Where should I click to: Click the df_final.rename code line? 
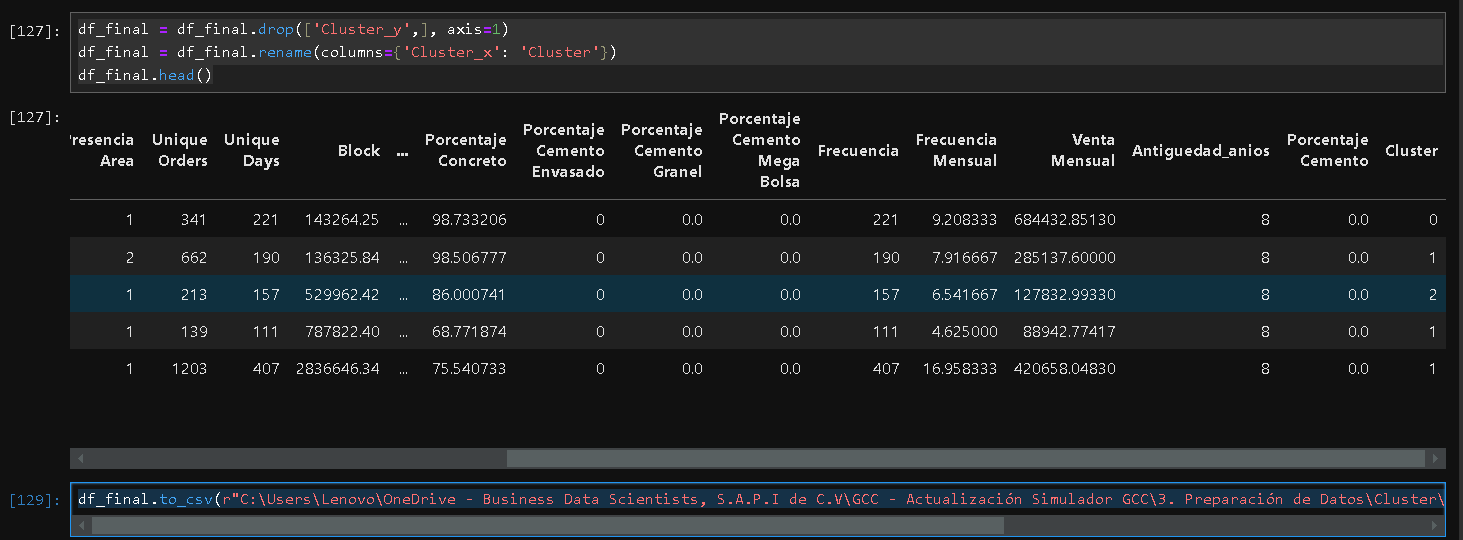346,52
